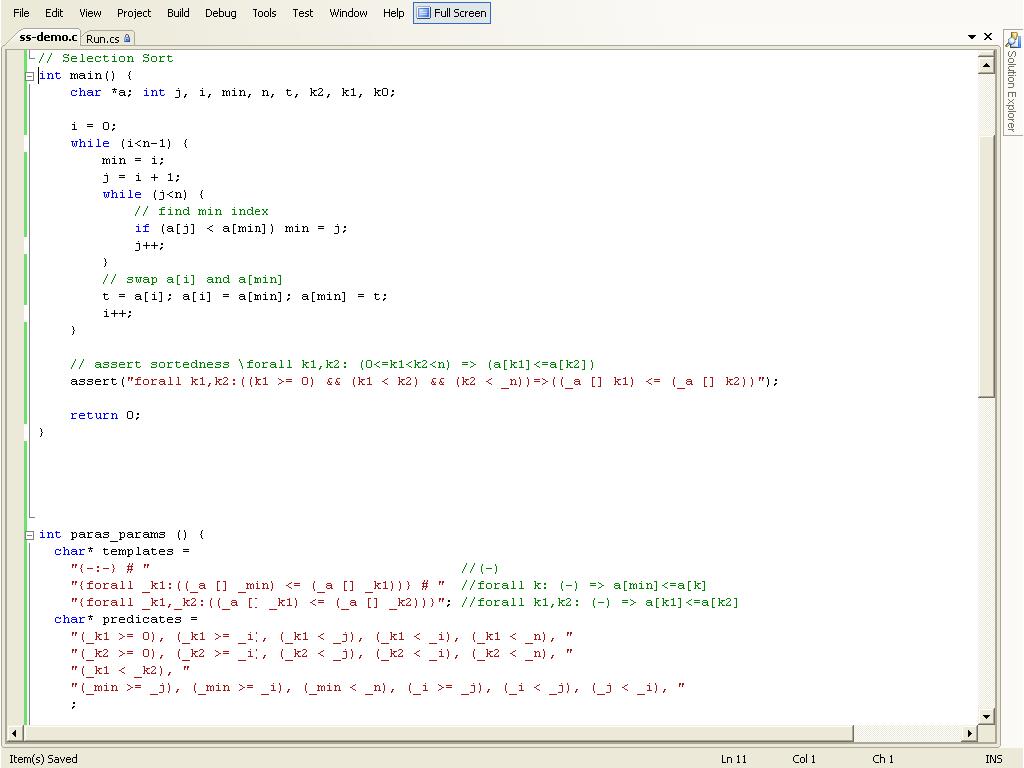
Task: Click the lock icon on the Run.cs tab
Action: point(127,38)
